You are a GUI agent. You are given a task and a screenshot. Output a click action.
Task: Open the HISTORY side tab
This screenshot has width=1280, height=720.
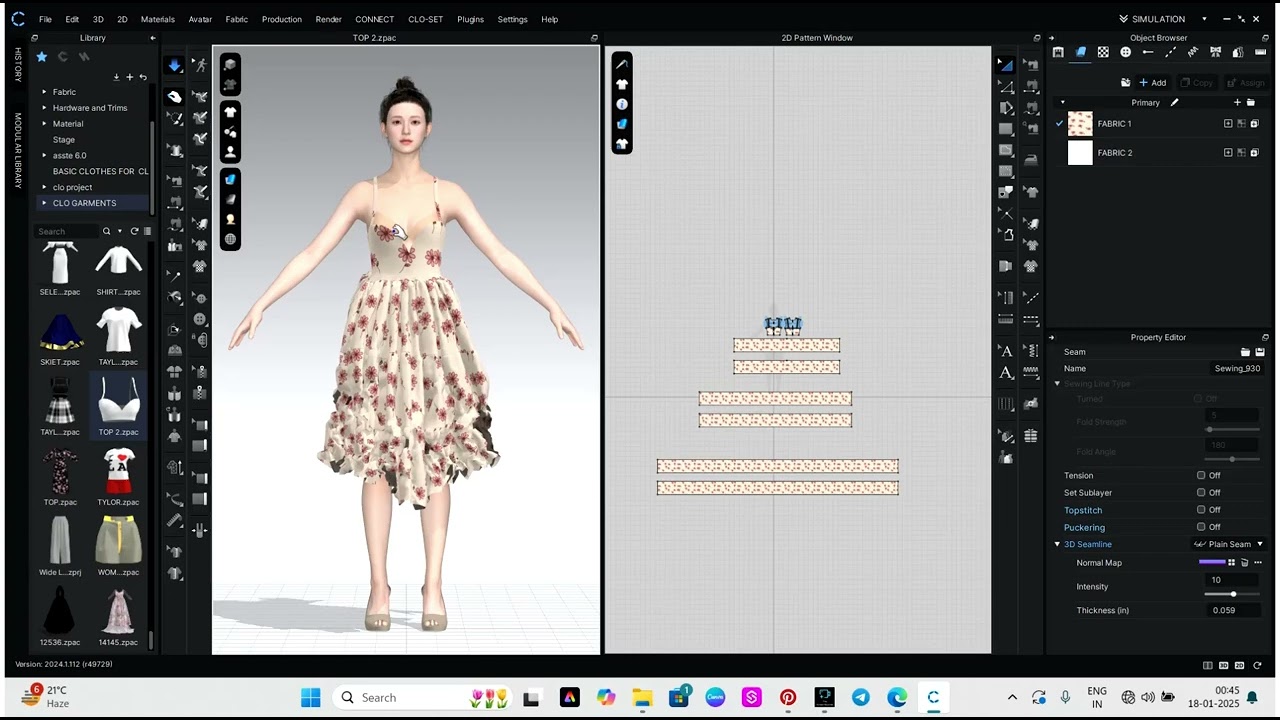coord(17,65)
